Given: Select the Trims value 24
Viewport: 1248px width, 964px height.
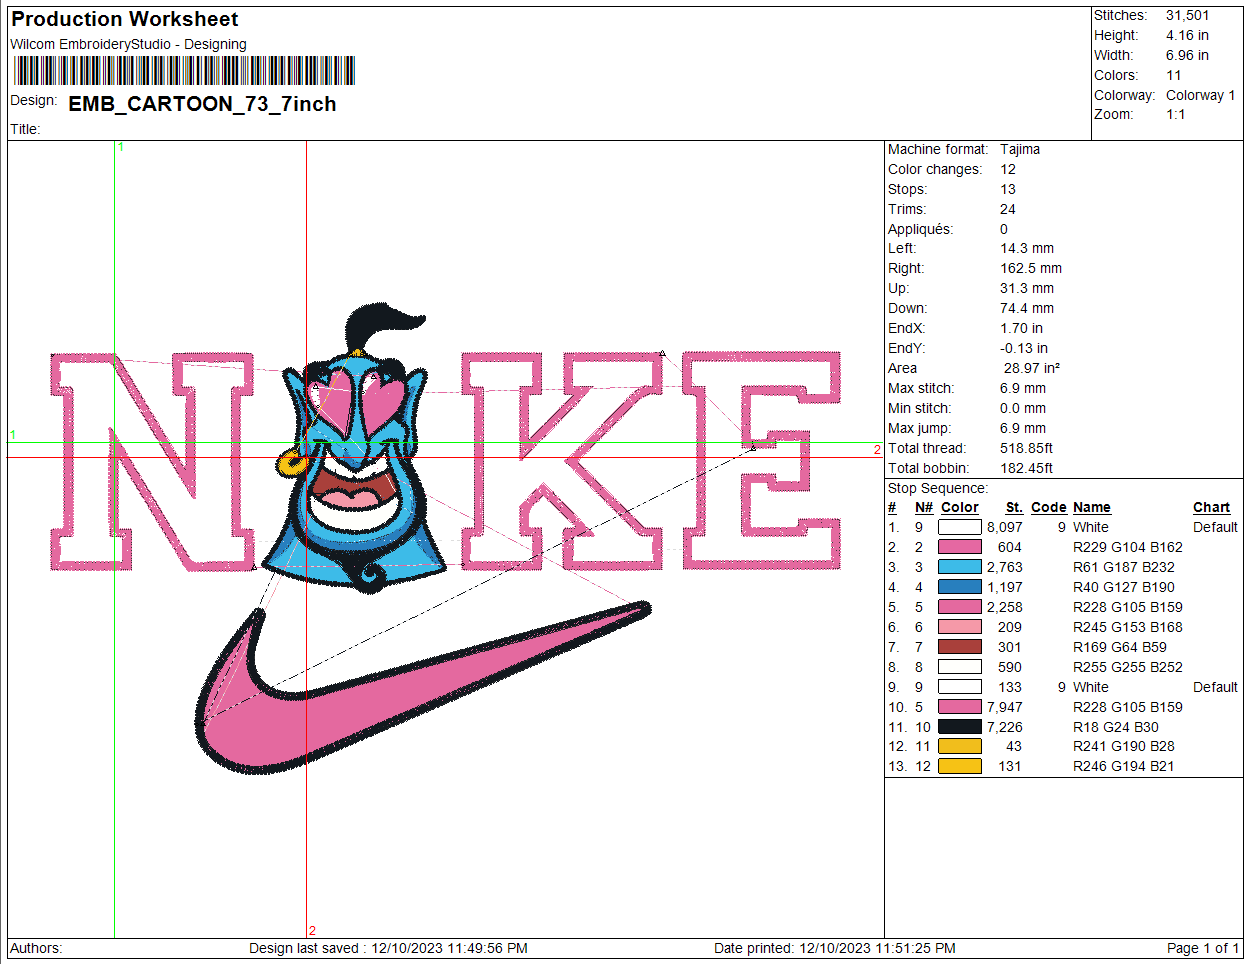Looking at the screenshot, I should (1008, 209).
